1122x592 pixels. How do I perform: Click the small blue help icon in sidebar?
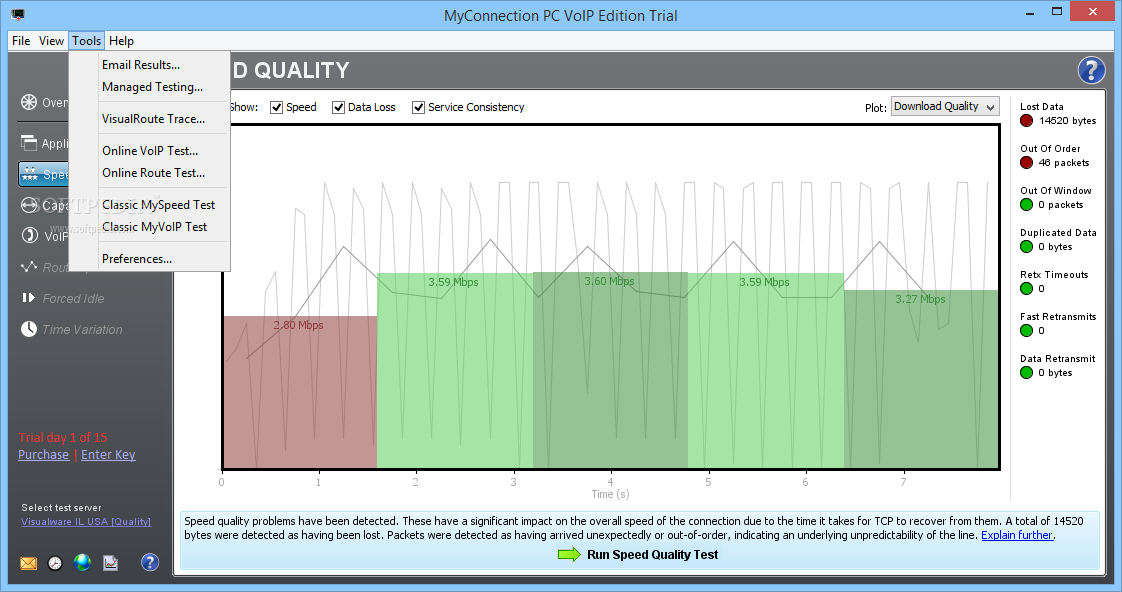click(150, 563)
